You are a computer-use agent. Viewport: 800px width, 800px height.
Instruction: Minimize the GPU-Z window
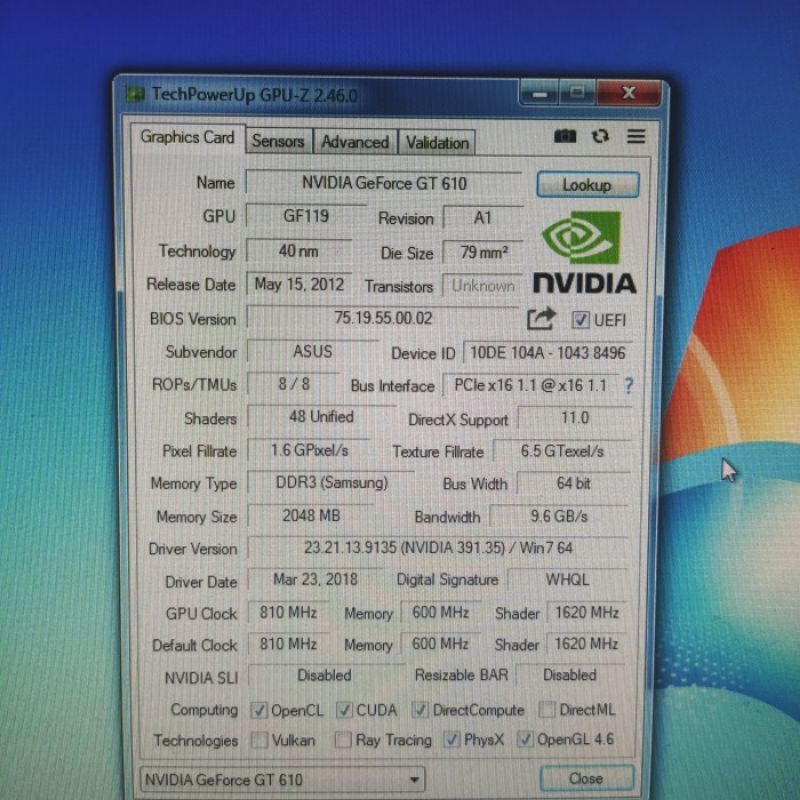point(539,94)
